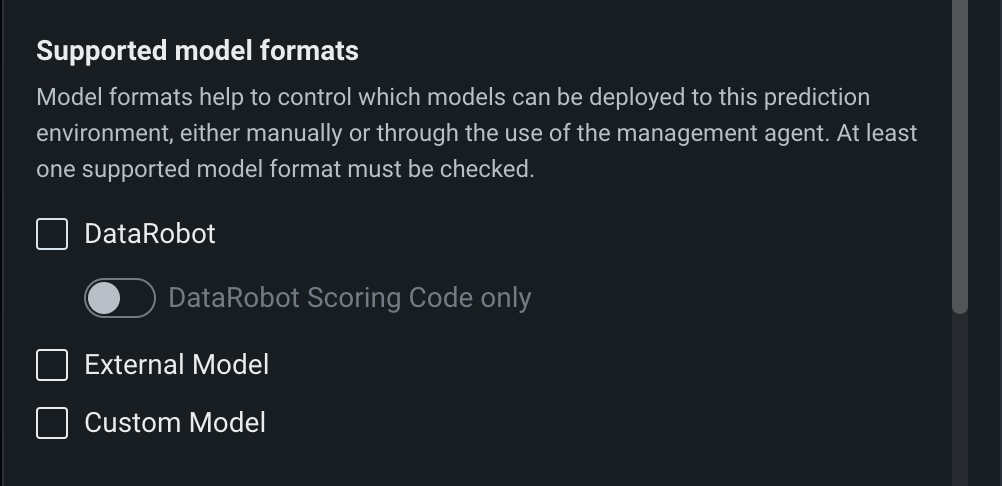Click the "Supported model formats" heading
1002x486 pixels.
click(x=197, y=51)
